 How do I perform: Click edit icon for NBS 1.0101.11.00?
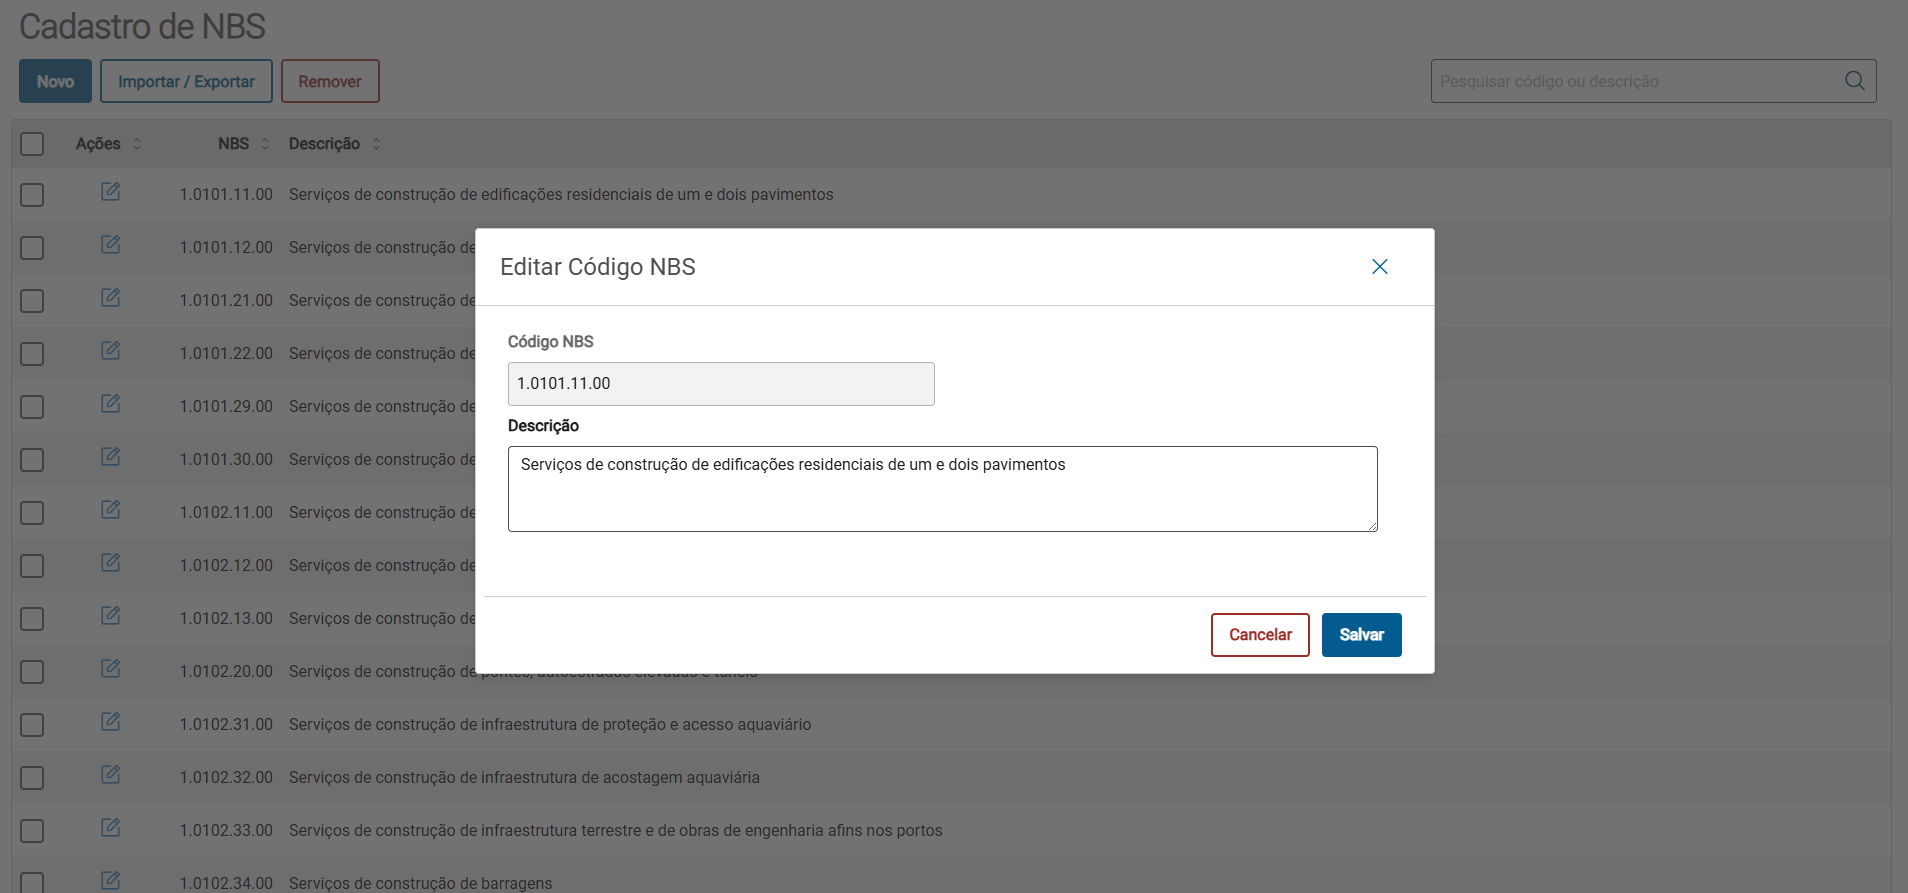pos(110,192)
